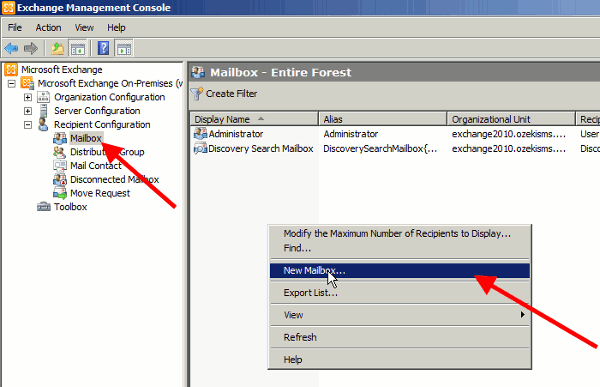Image resolution: width=600 pixels, height=387 pixels.
Task: Click the Administrator mailbox row icon
Action: pos(201,134)
